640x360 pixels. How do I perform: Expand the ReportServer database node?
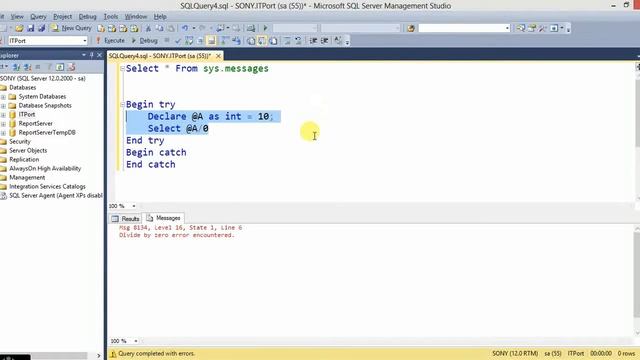[x=3, y=124]
